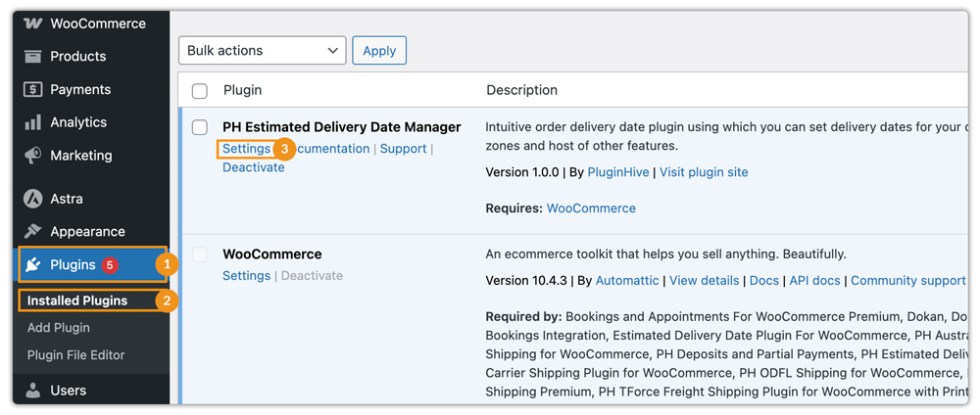The image size is (980, 415).
Task: Click the red plugin updates badge
Action: point(109,265)
